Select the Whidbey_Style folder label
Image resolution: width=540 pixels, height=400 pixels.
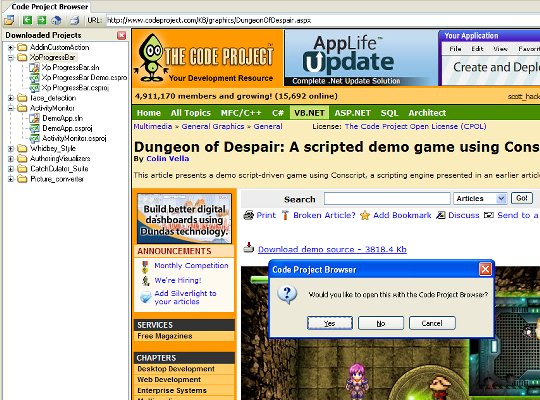(x=53, y=148)
